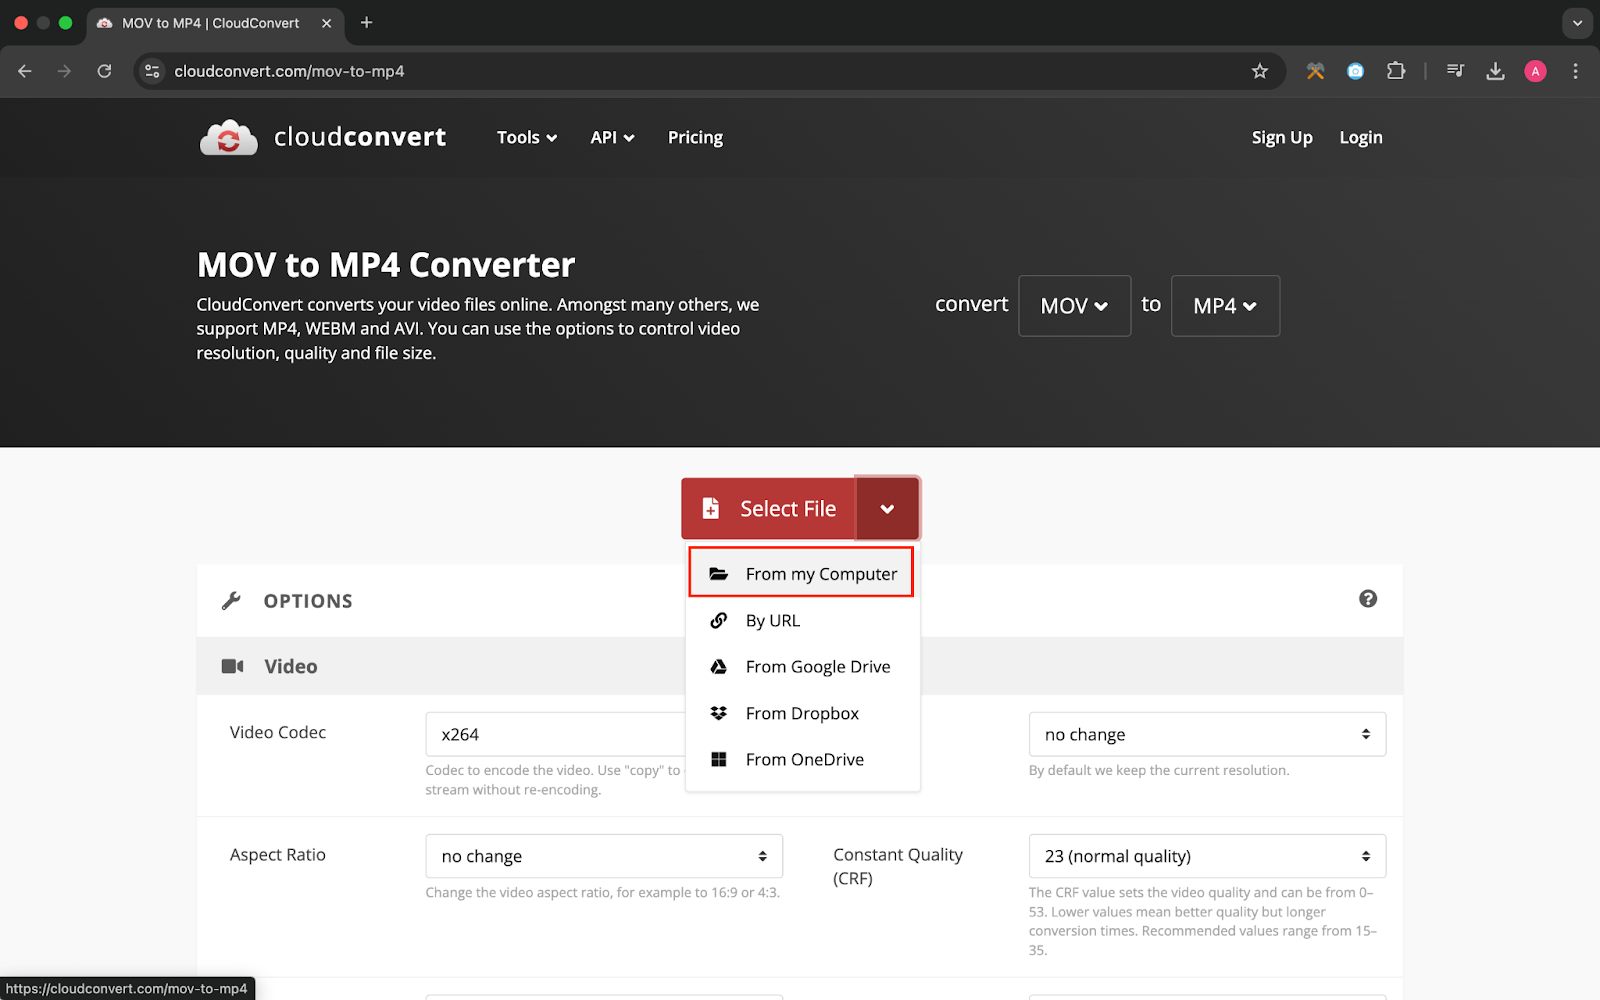Viewport: 1600px width, 1000px height.
Task: Open the browser downloads icon
Action: click(x=1495, y=71)
